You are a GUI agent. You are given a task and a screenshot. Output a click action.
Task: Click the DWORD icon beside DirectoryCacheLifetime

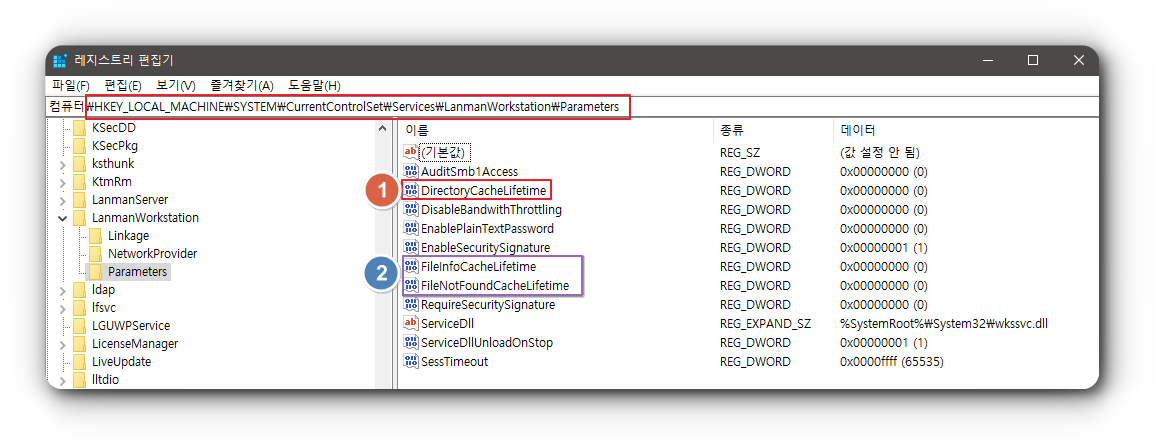point(410,190)
